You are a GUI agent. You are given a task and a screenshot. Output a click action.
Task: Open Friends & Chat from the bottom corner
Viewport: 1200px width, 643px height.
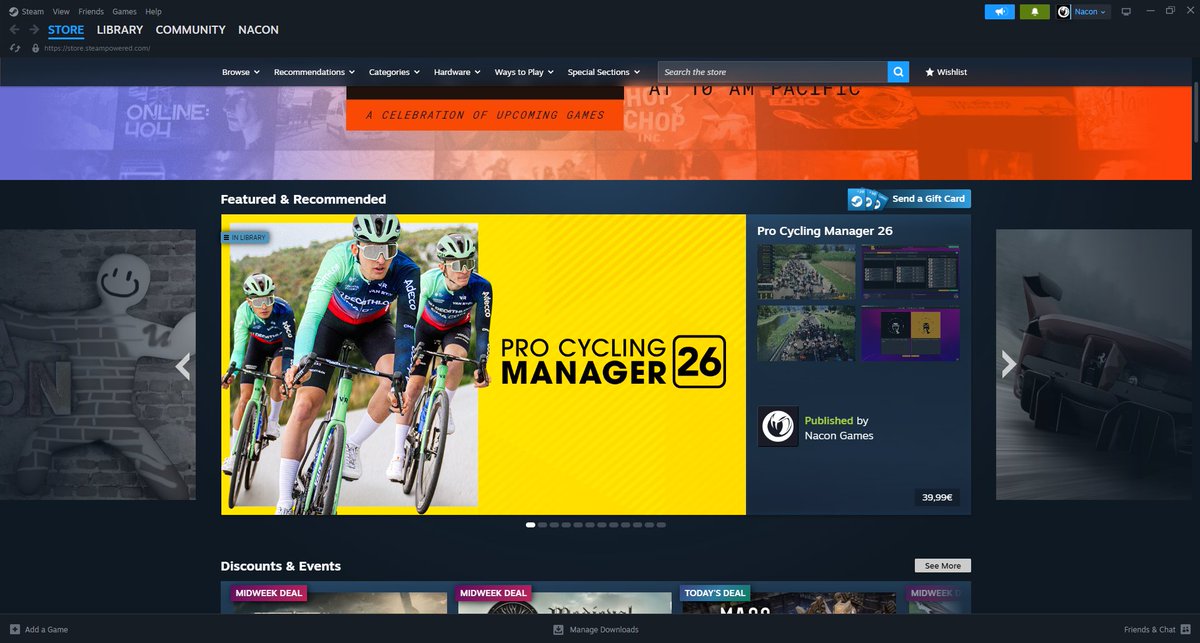[x=1156, y=630]
